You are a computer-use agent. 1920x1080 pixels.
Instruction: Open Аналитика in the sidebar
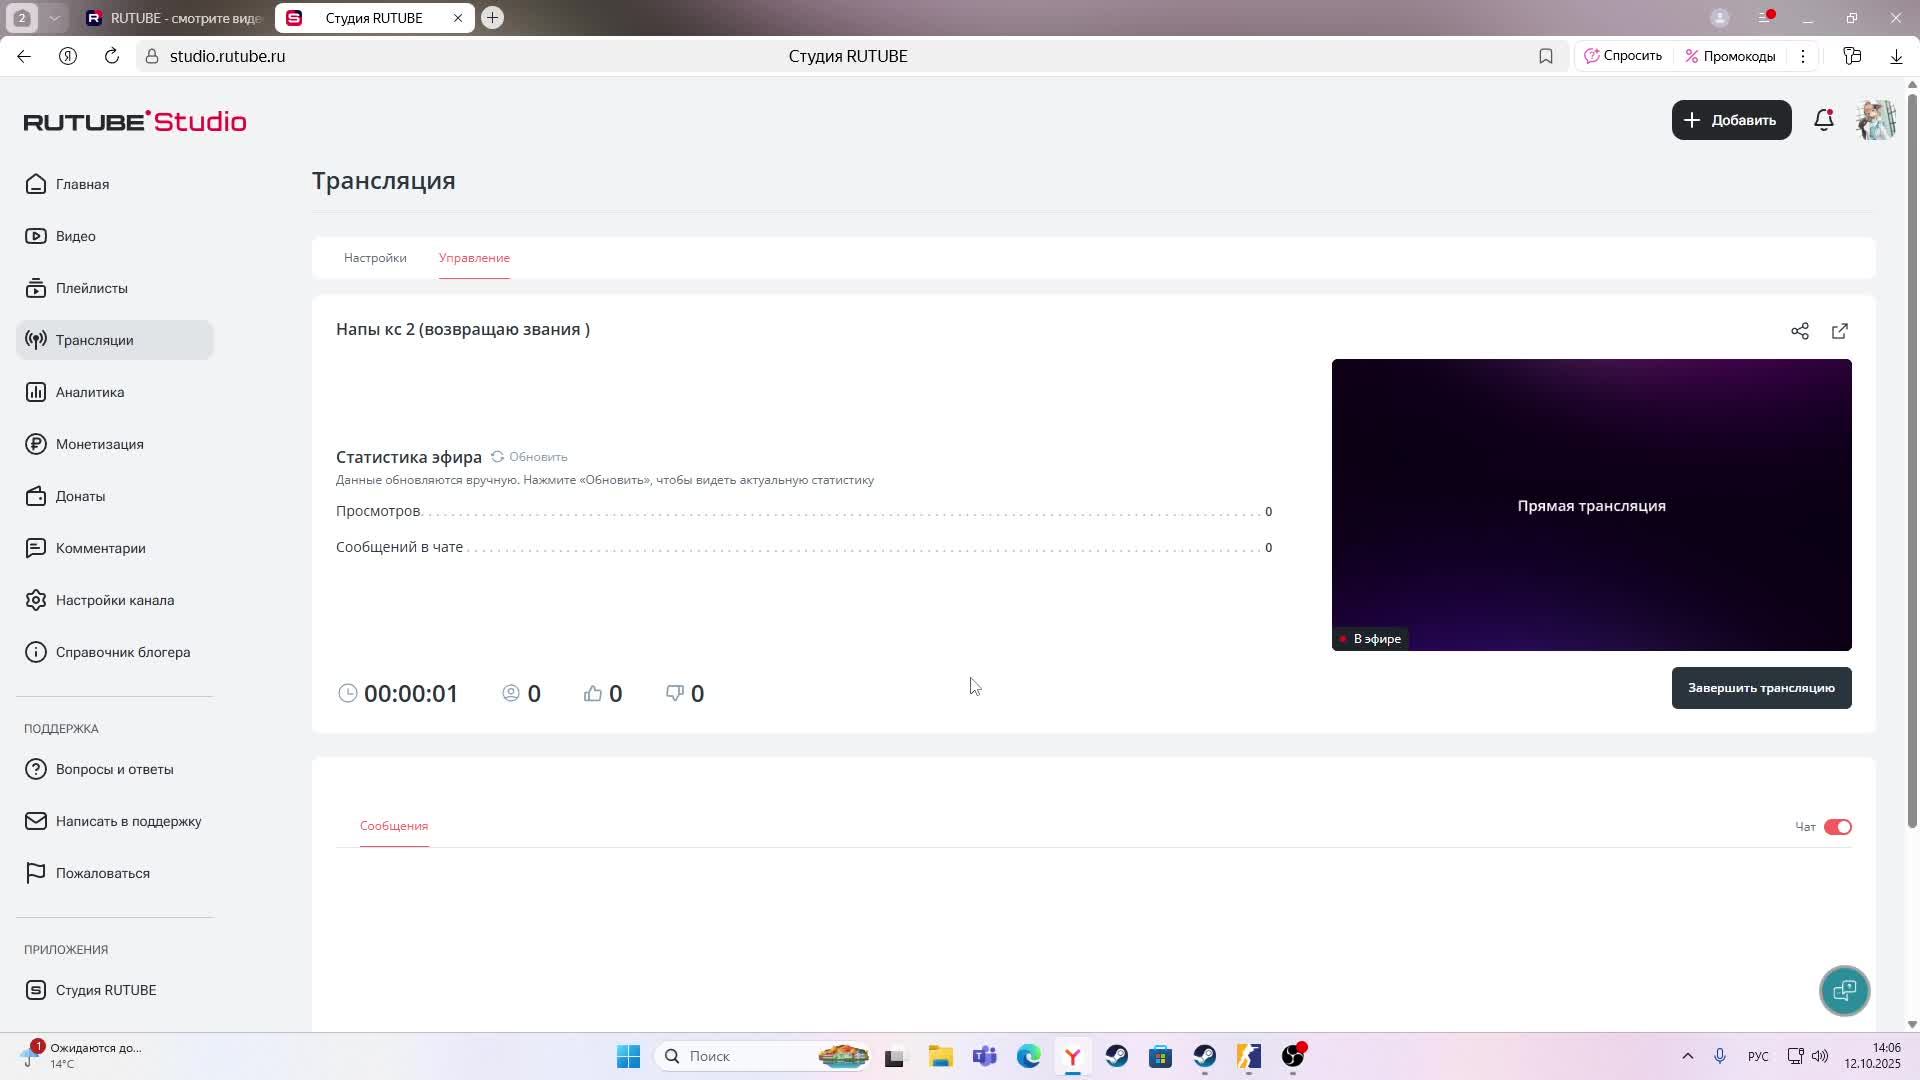[x=89, y=392]
